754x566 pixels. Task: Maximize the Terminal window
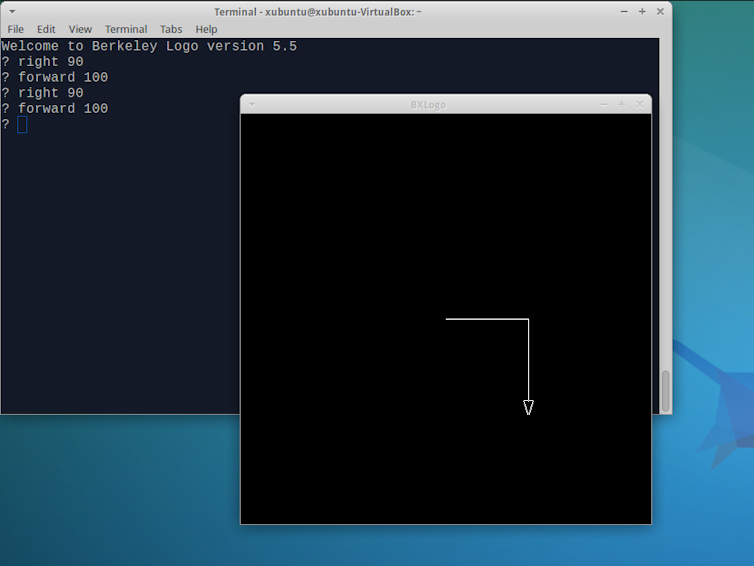coord(642,12)
